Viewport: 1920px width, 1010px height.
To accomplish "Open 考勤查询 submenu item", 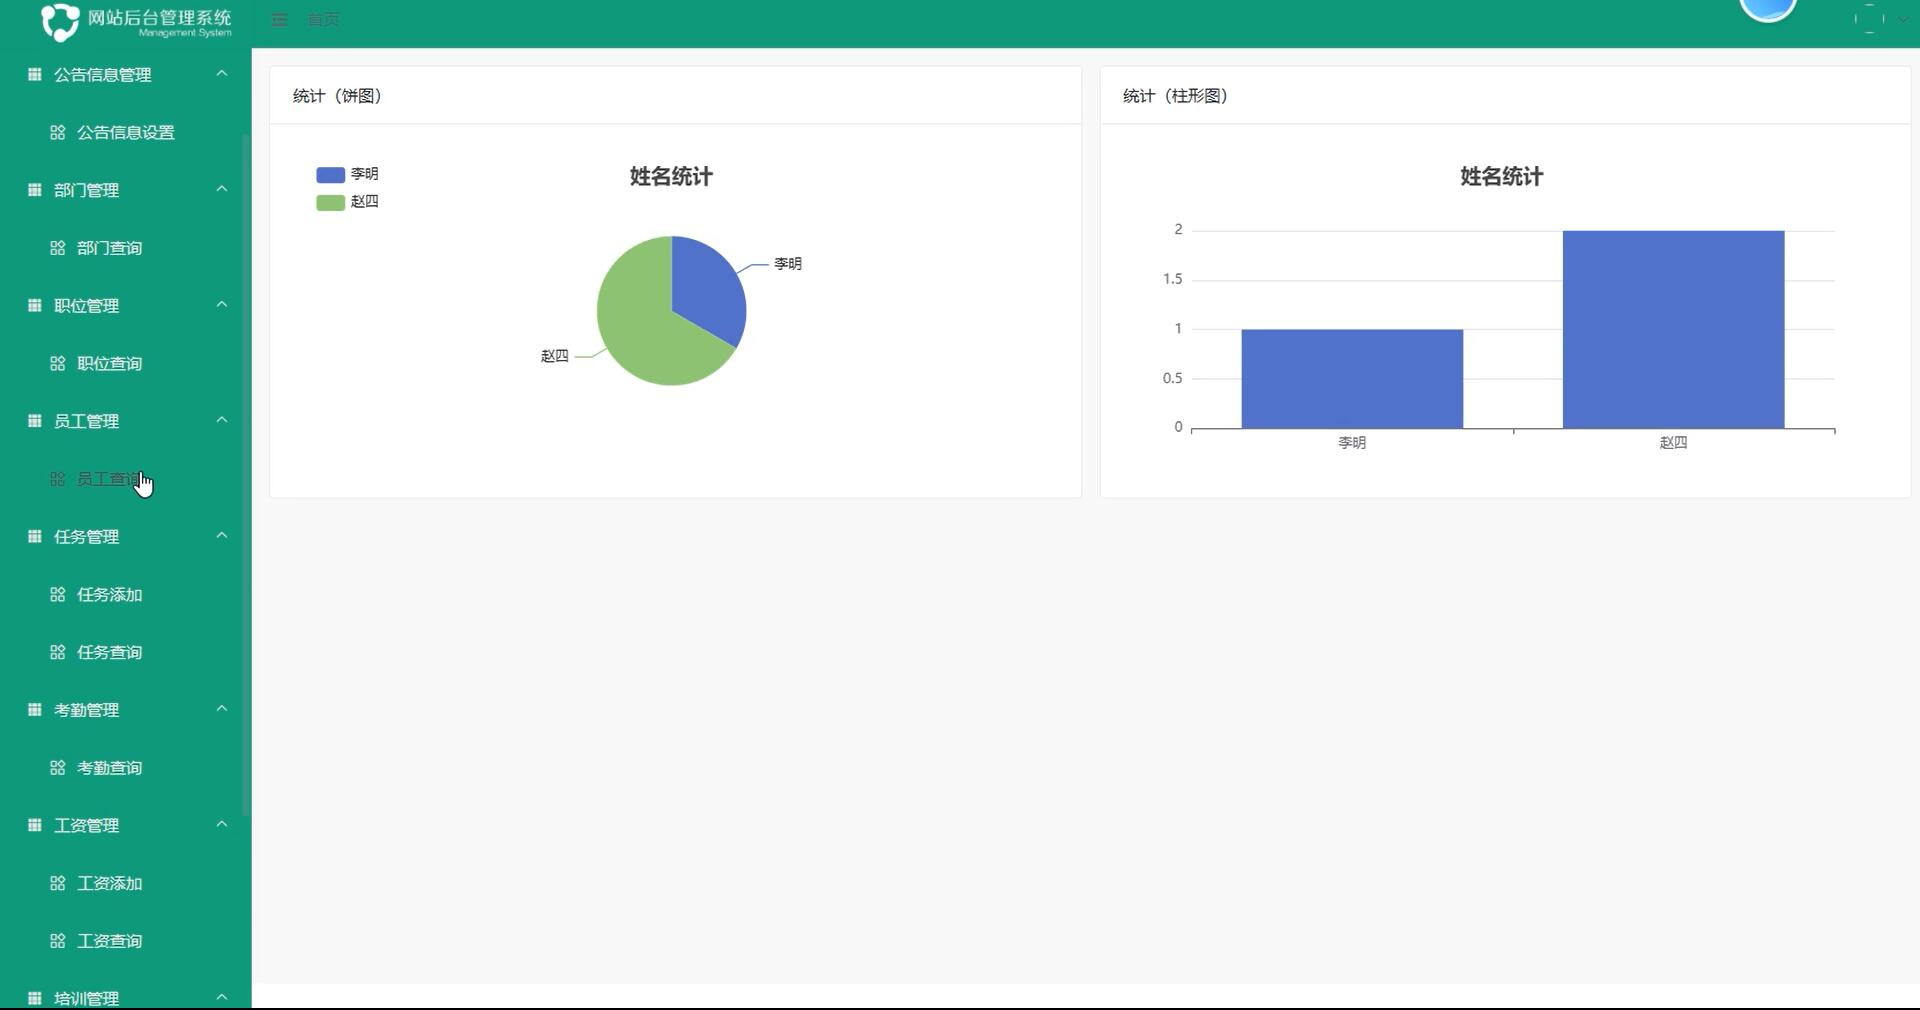I will [x=110, y=768].
